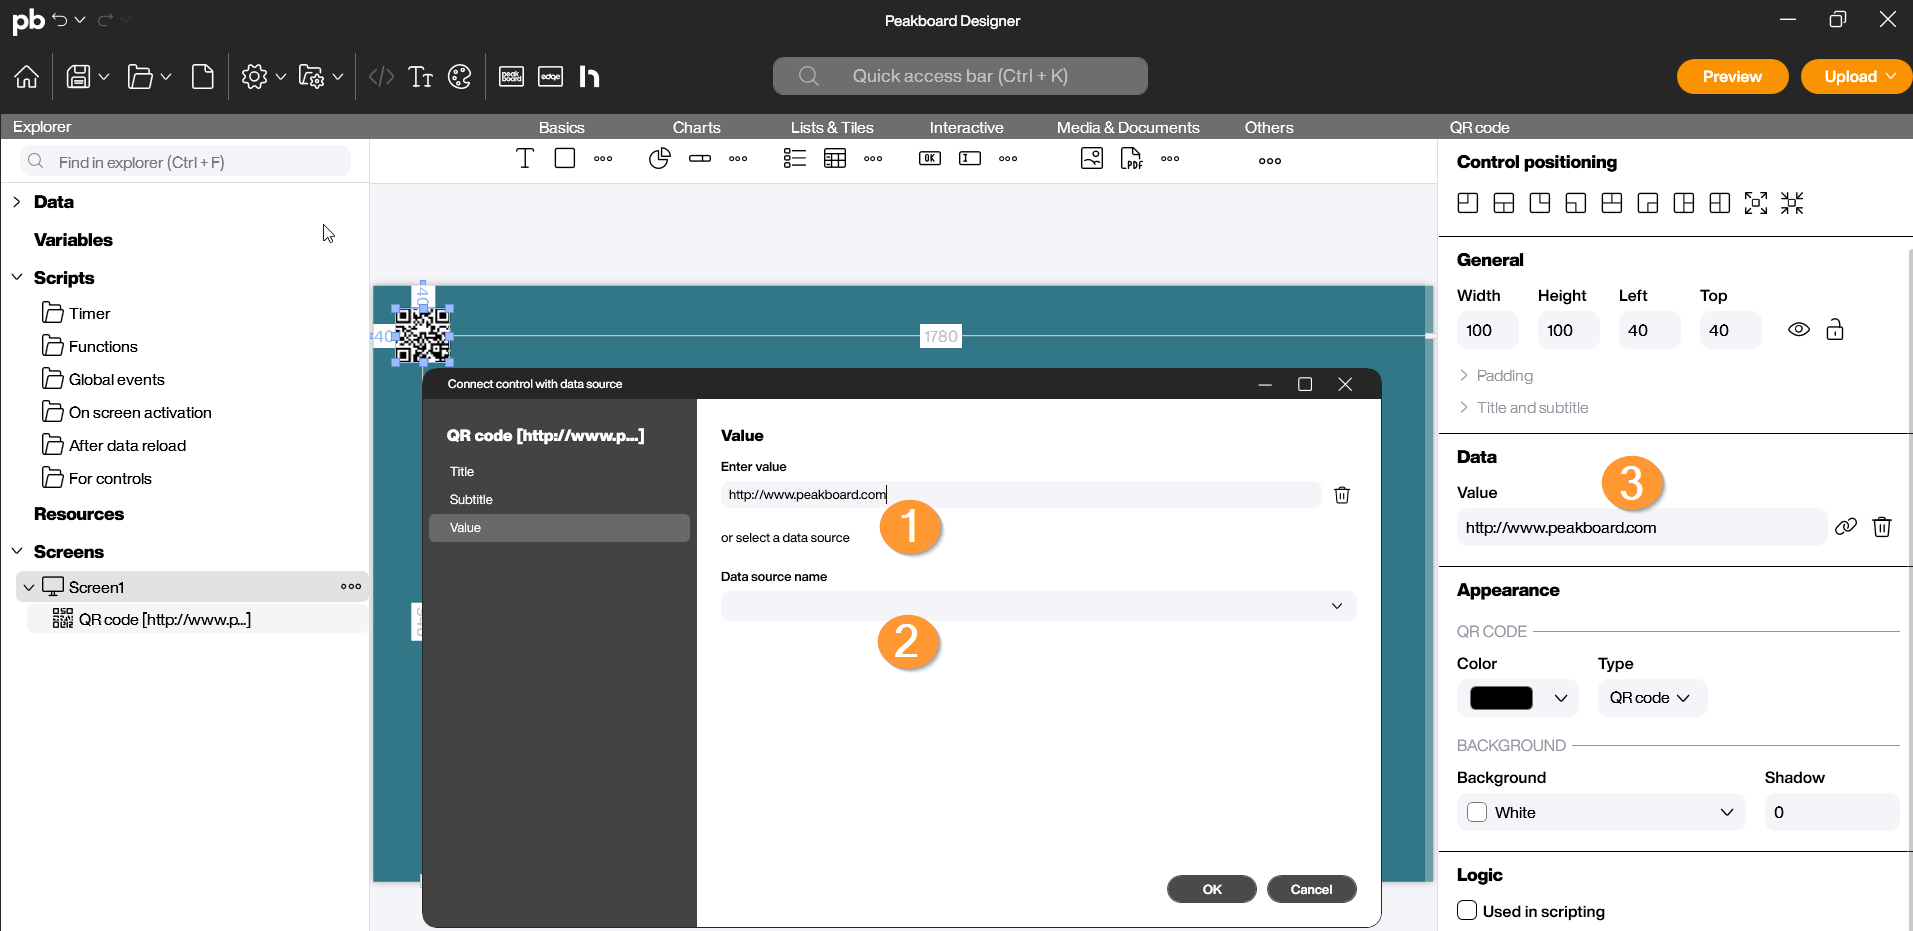Open the color palette manager icon
The width and height of the screenshot is (1913, 931).
tap(459, 77)
